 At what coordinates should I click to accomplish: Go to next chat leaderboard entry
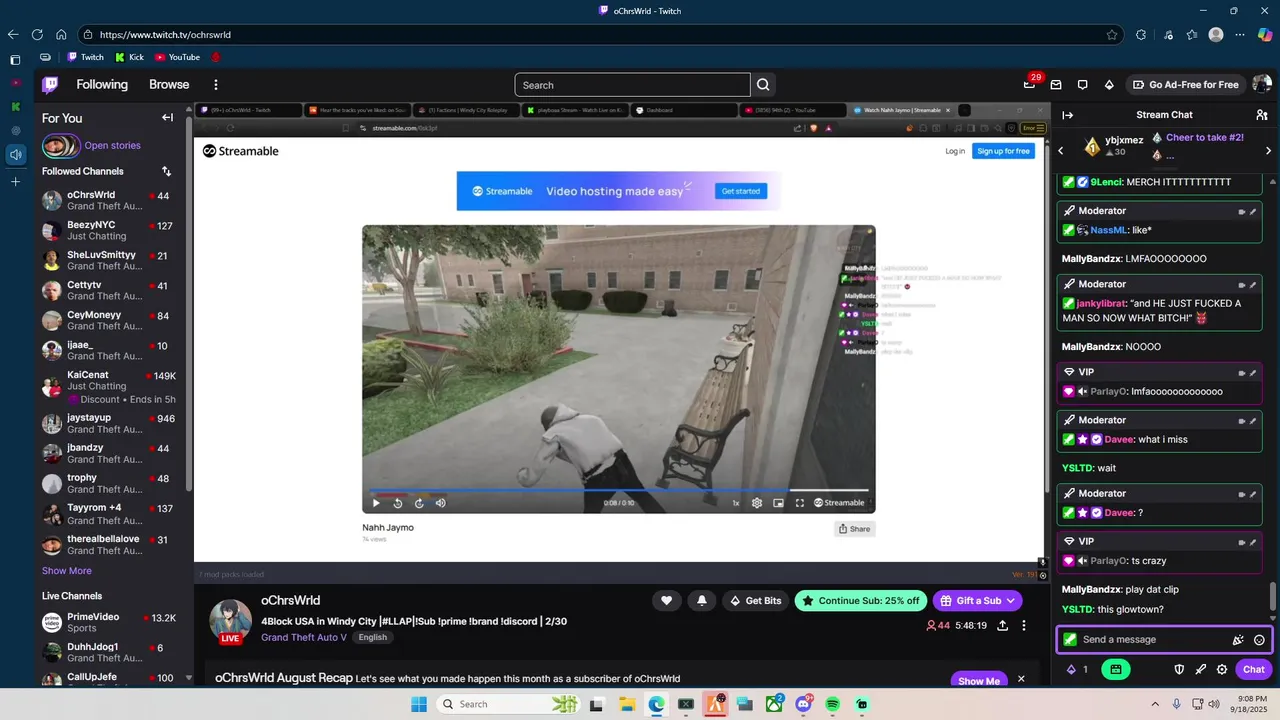tap(1268, 151)
